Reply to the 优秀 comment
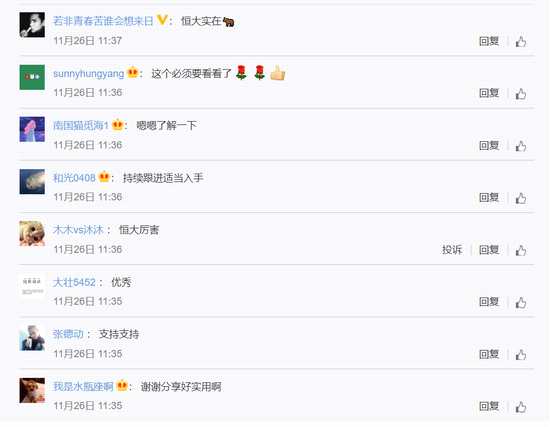550x427 pixels. (x=489, y=302)
